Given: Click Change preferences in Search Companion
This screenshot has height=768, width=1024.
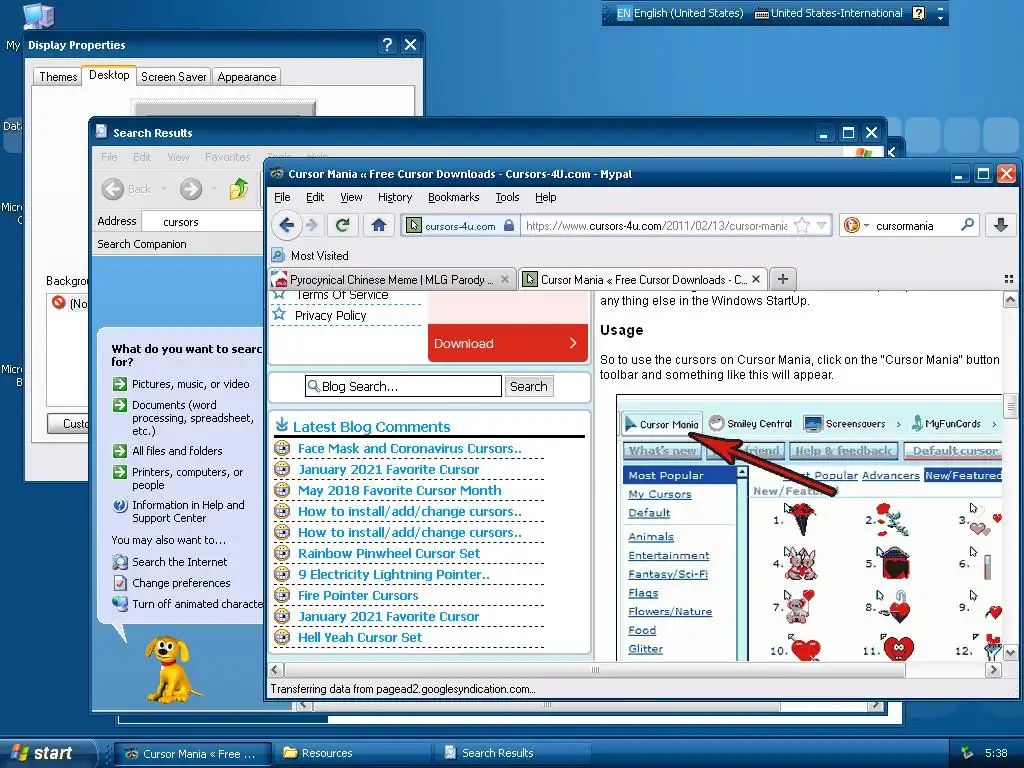Looking at the screenshot, I should pyautogui.click(x=181, y=583).
